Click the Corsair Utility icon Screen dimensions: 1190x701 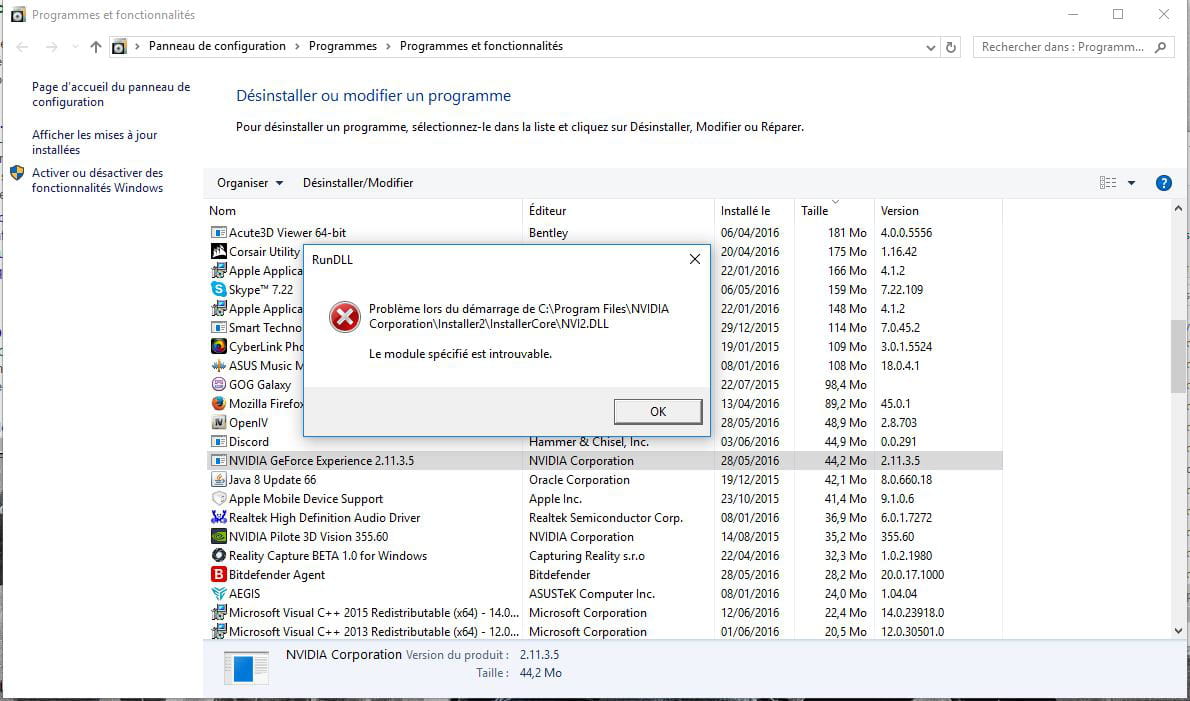click(219, 251)
